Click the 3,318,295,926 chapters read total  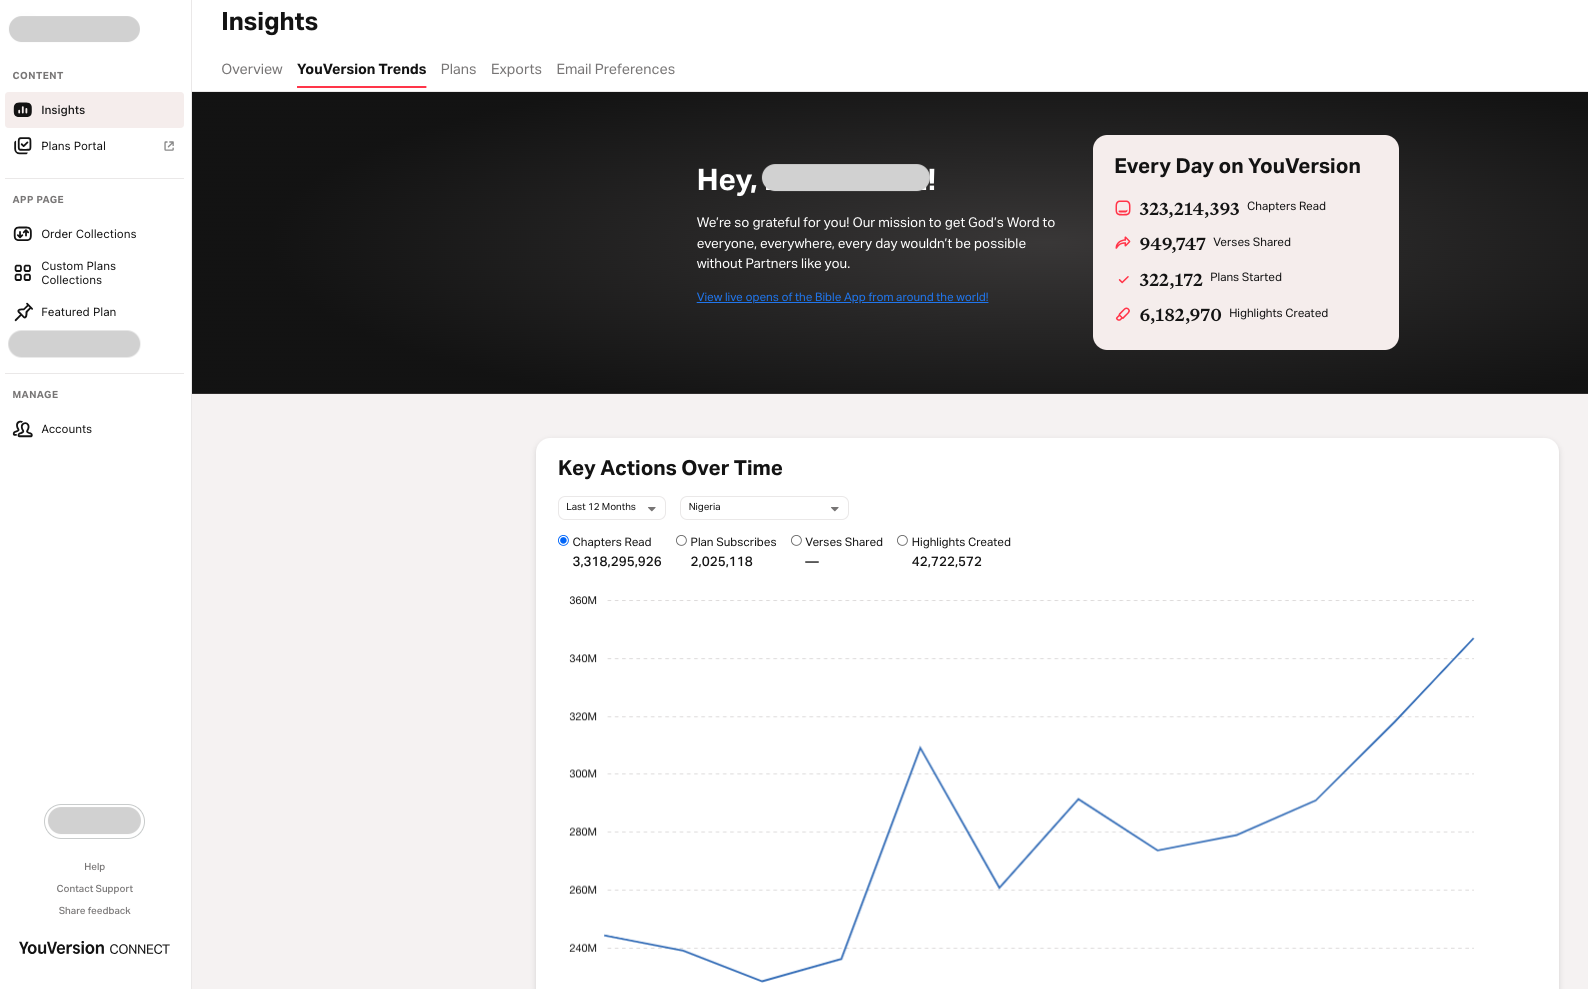click(617, 562)
